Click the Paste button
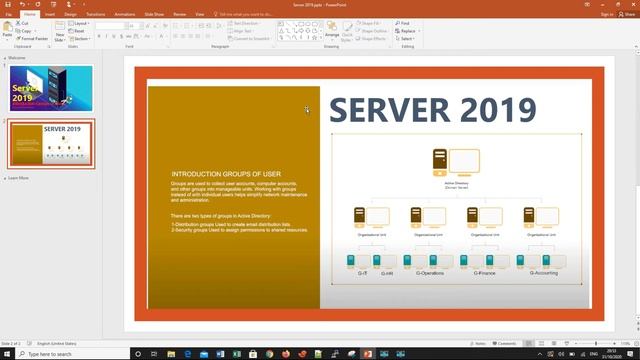 click(7, 31)
